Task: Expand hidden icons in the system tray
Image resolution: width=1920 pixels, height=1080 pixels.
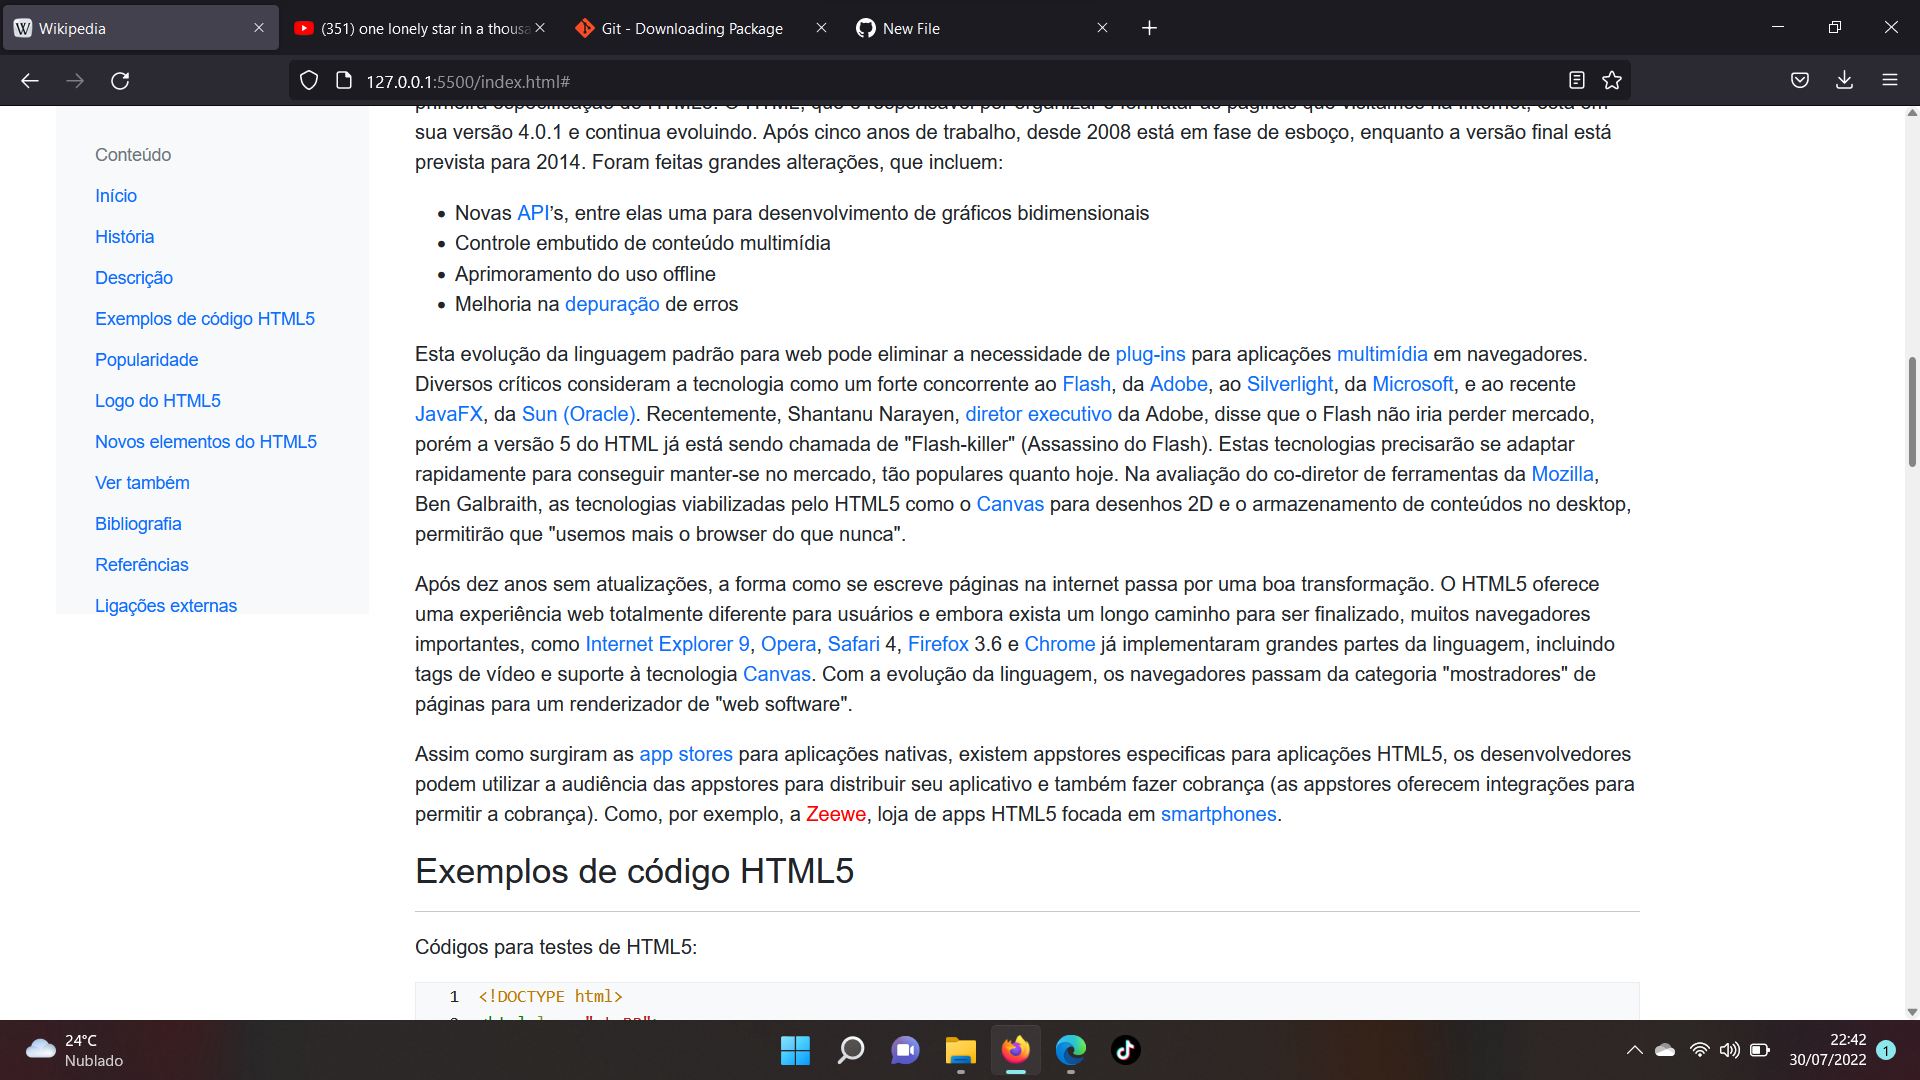Action: 1634,1050
